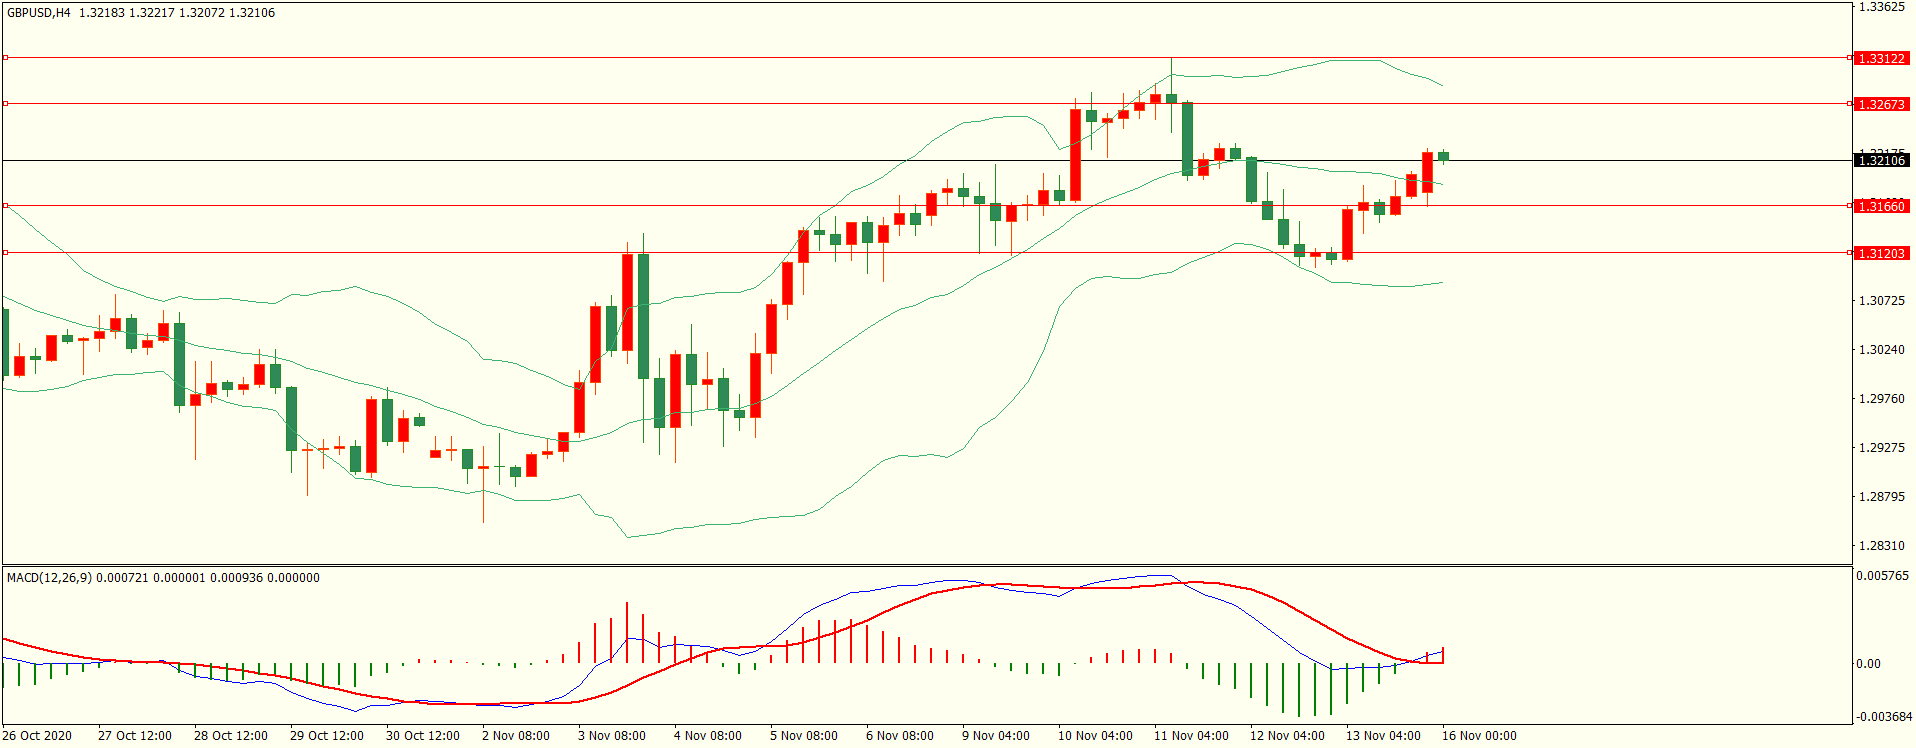Click the 28 Oct 12:00 time label
This screenshot has width=1916, height=748.
point(231,736)
